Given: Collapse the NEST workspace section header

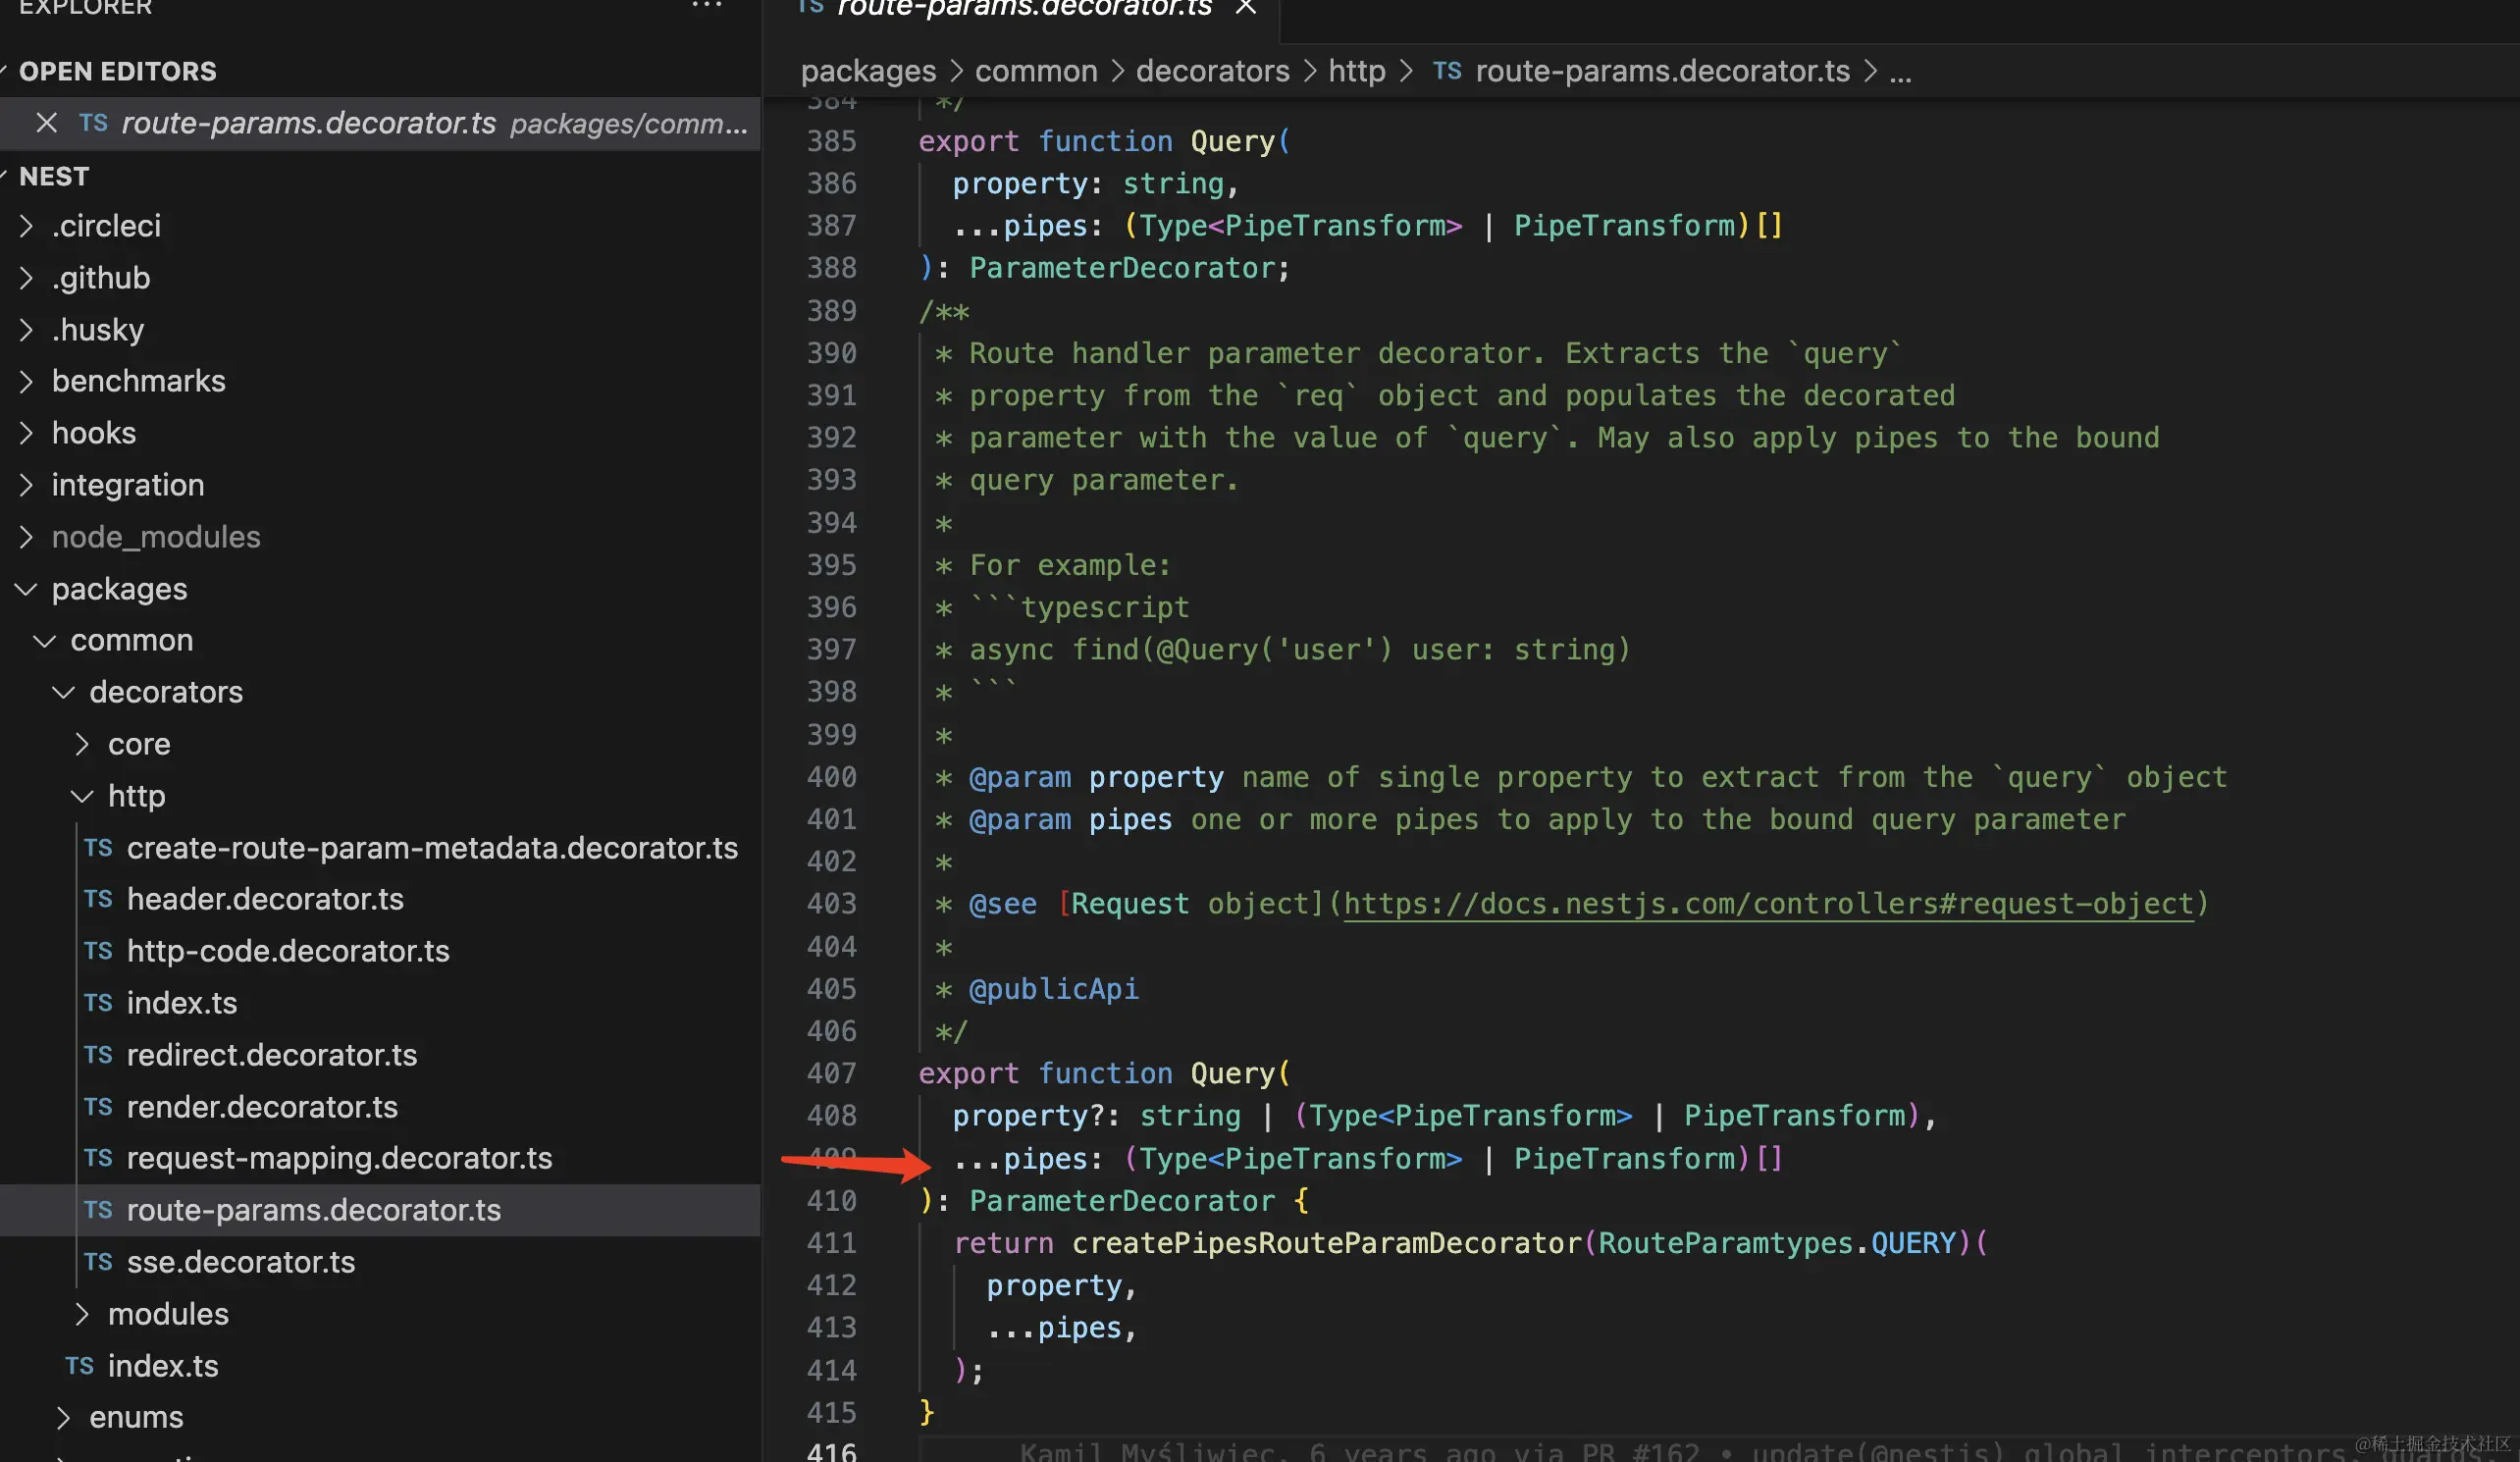Looking at the screenshot, I should click(380, 176).
